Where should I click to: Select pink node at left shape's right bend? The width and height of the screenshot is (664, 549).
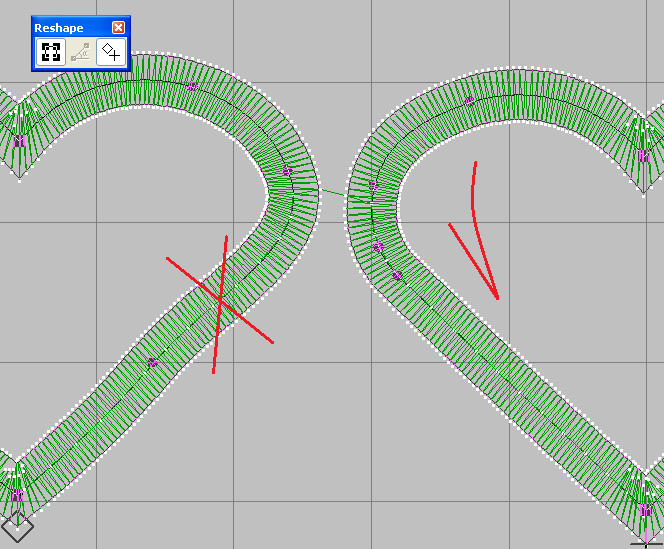coord(288,171)
